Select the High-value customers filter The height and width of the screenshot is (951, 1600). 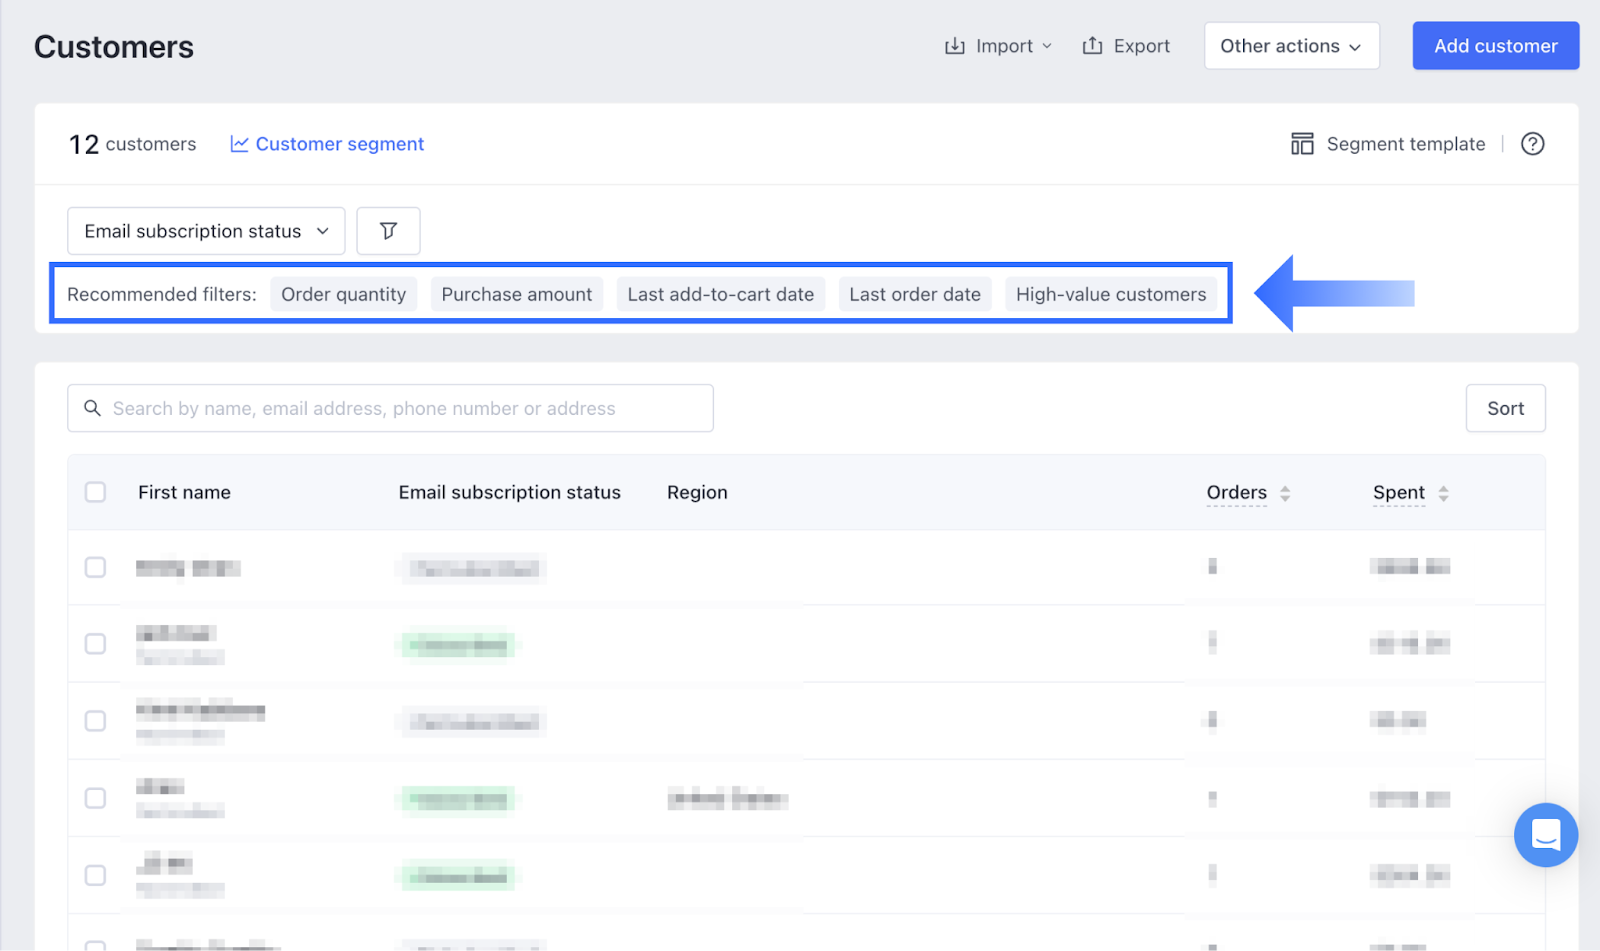1110,294
